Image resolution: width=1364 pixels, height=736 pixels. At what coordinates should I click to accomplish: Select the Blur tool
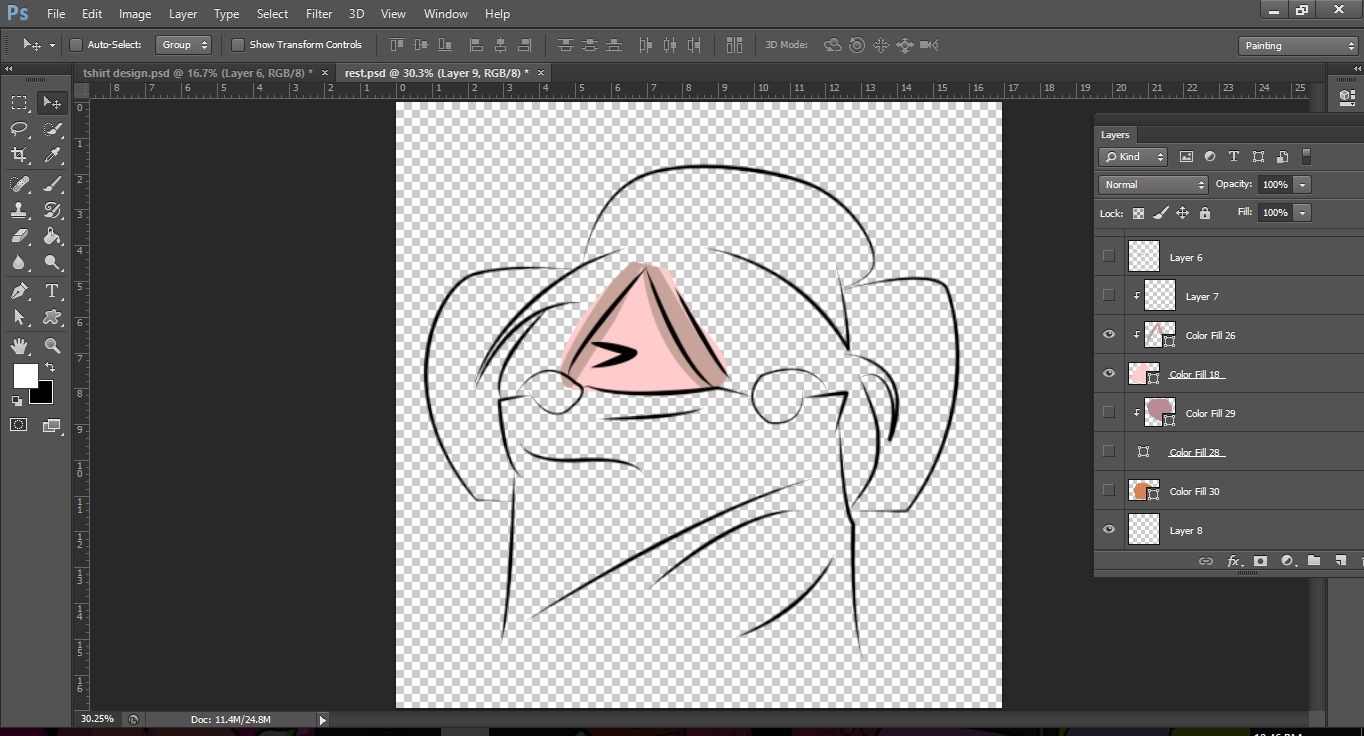[x=19, y=263]
